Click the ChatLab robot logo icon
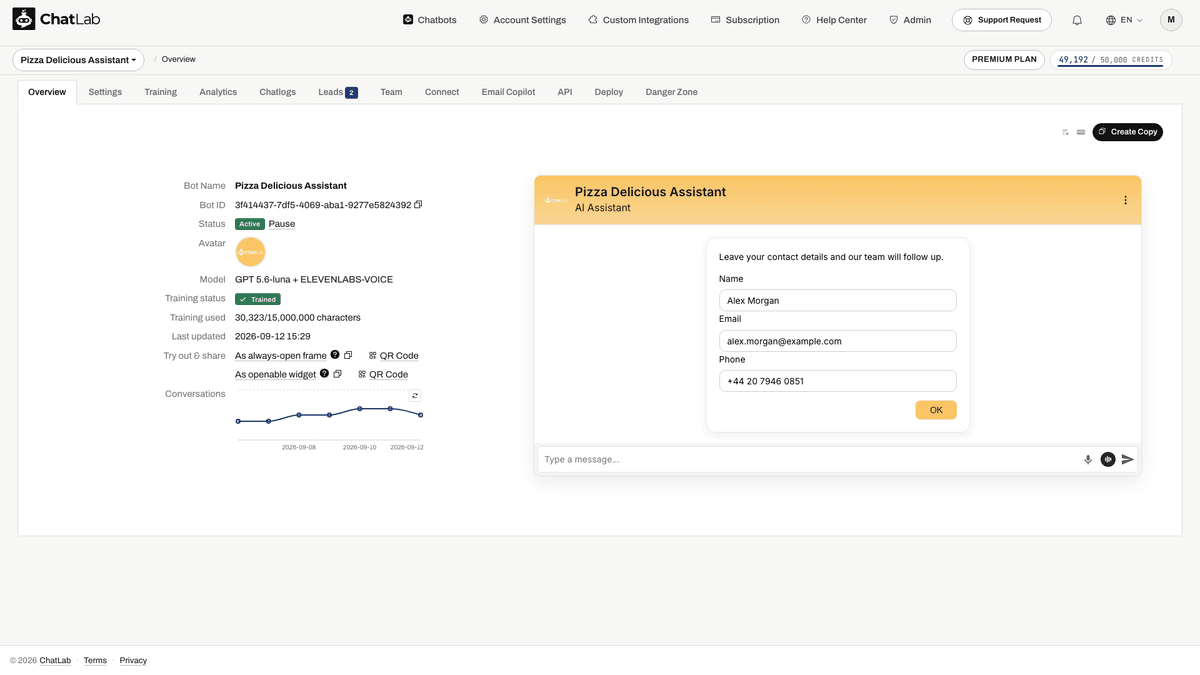The width and height of the screenshot is (1200, 675). 24,19
